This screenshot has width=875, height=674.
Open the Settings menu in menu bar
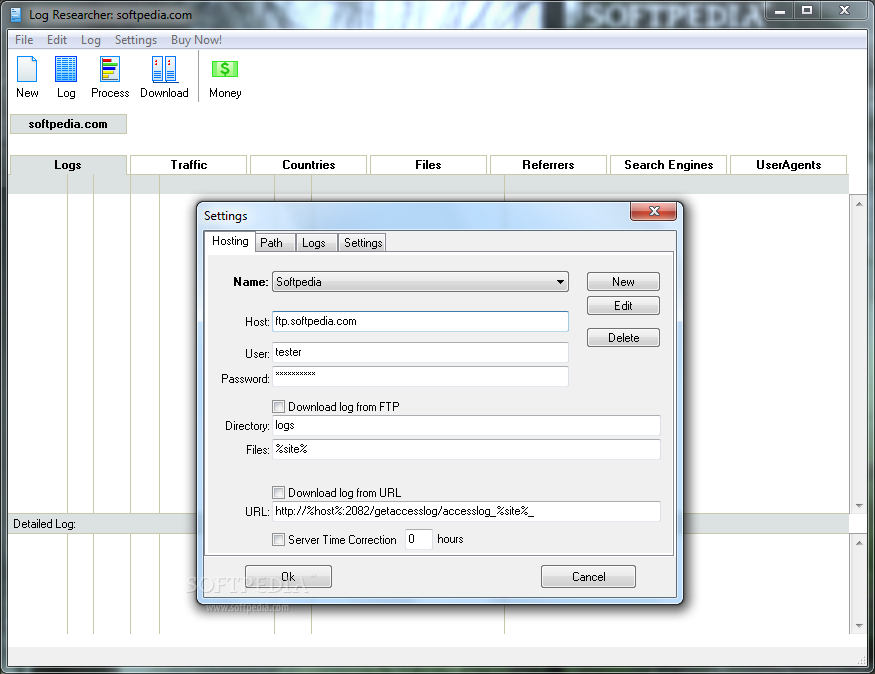coord(136,40)
